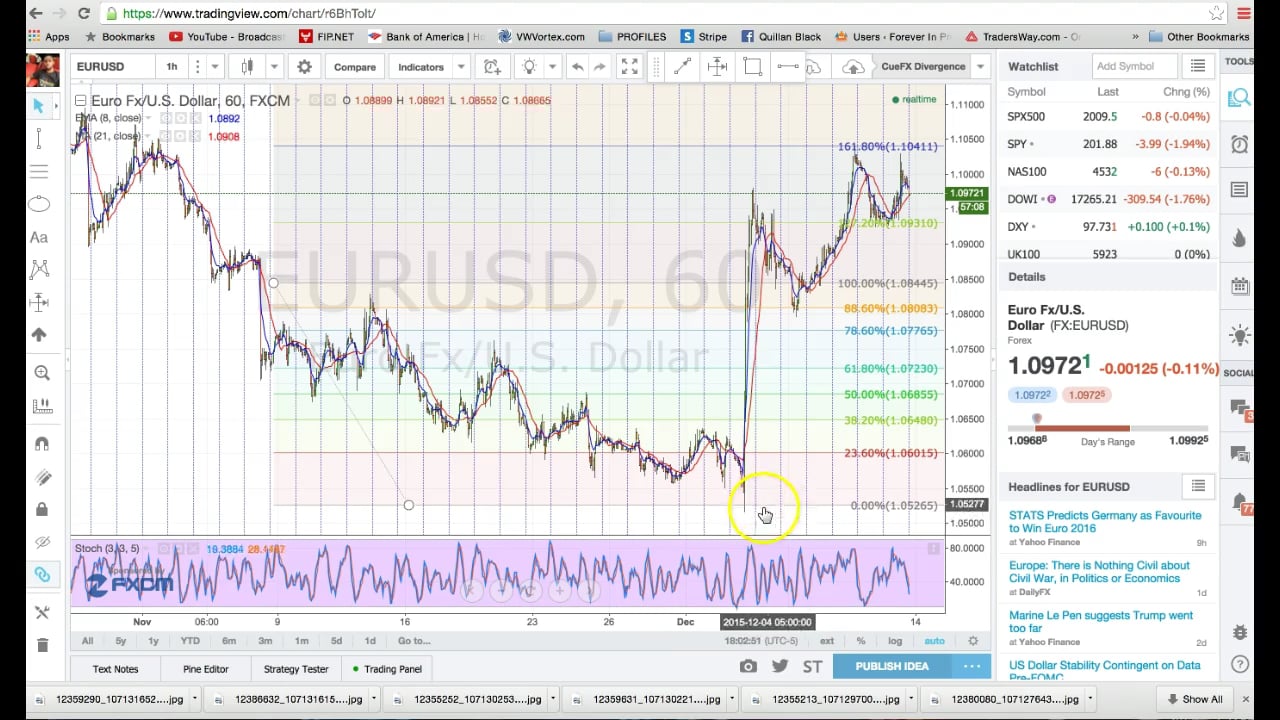Toggle fullscreen chart mode

pyautogui.click(x=629, y=67)
